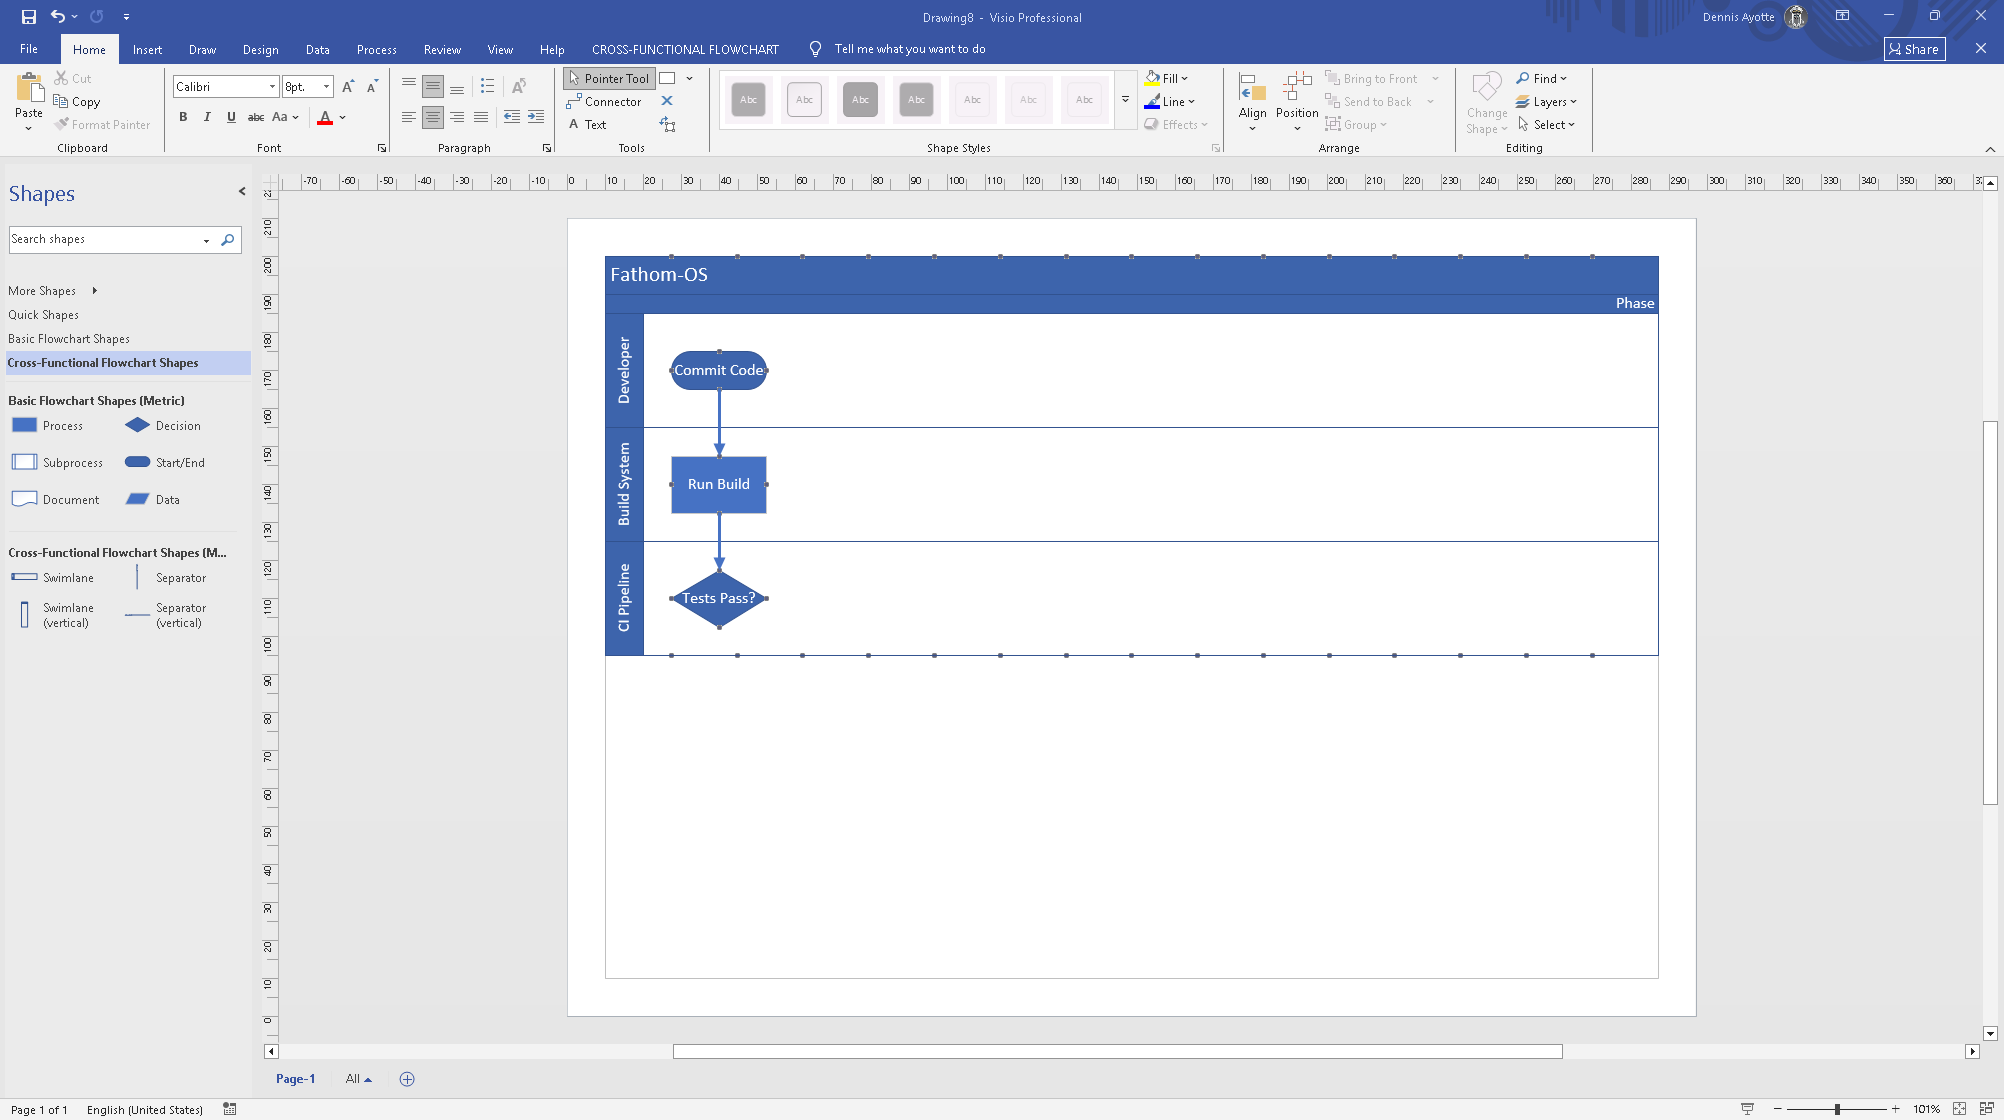2004x1120 pixels.
Task: Click fit page to window icon
Action: click(x=1959, y=1109)
